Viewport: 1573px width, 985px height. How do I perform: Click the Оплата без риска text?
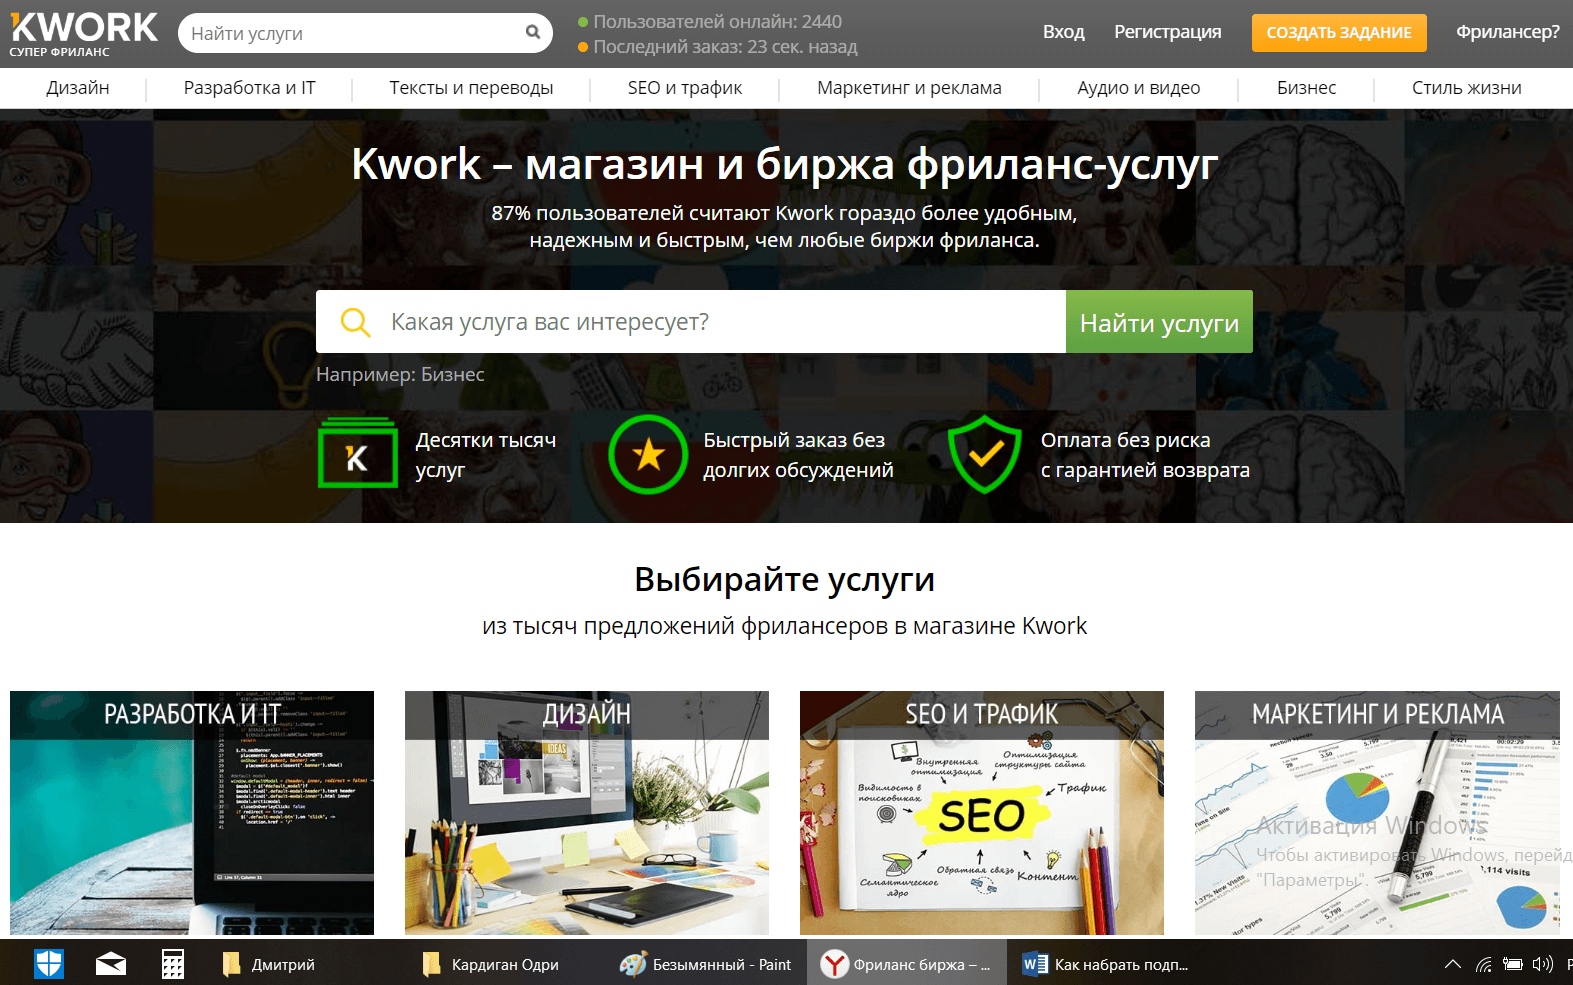click(x=1125, y=440)
